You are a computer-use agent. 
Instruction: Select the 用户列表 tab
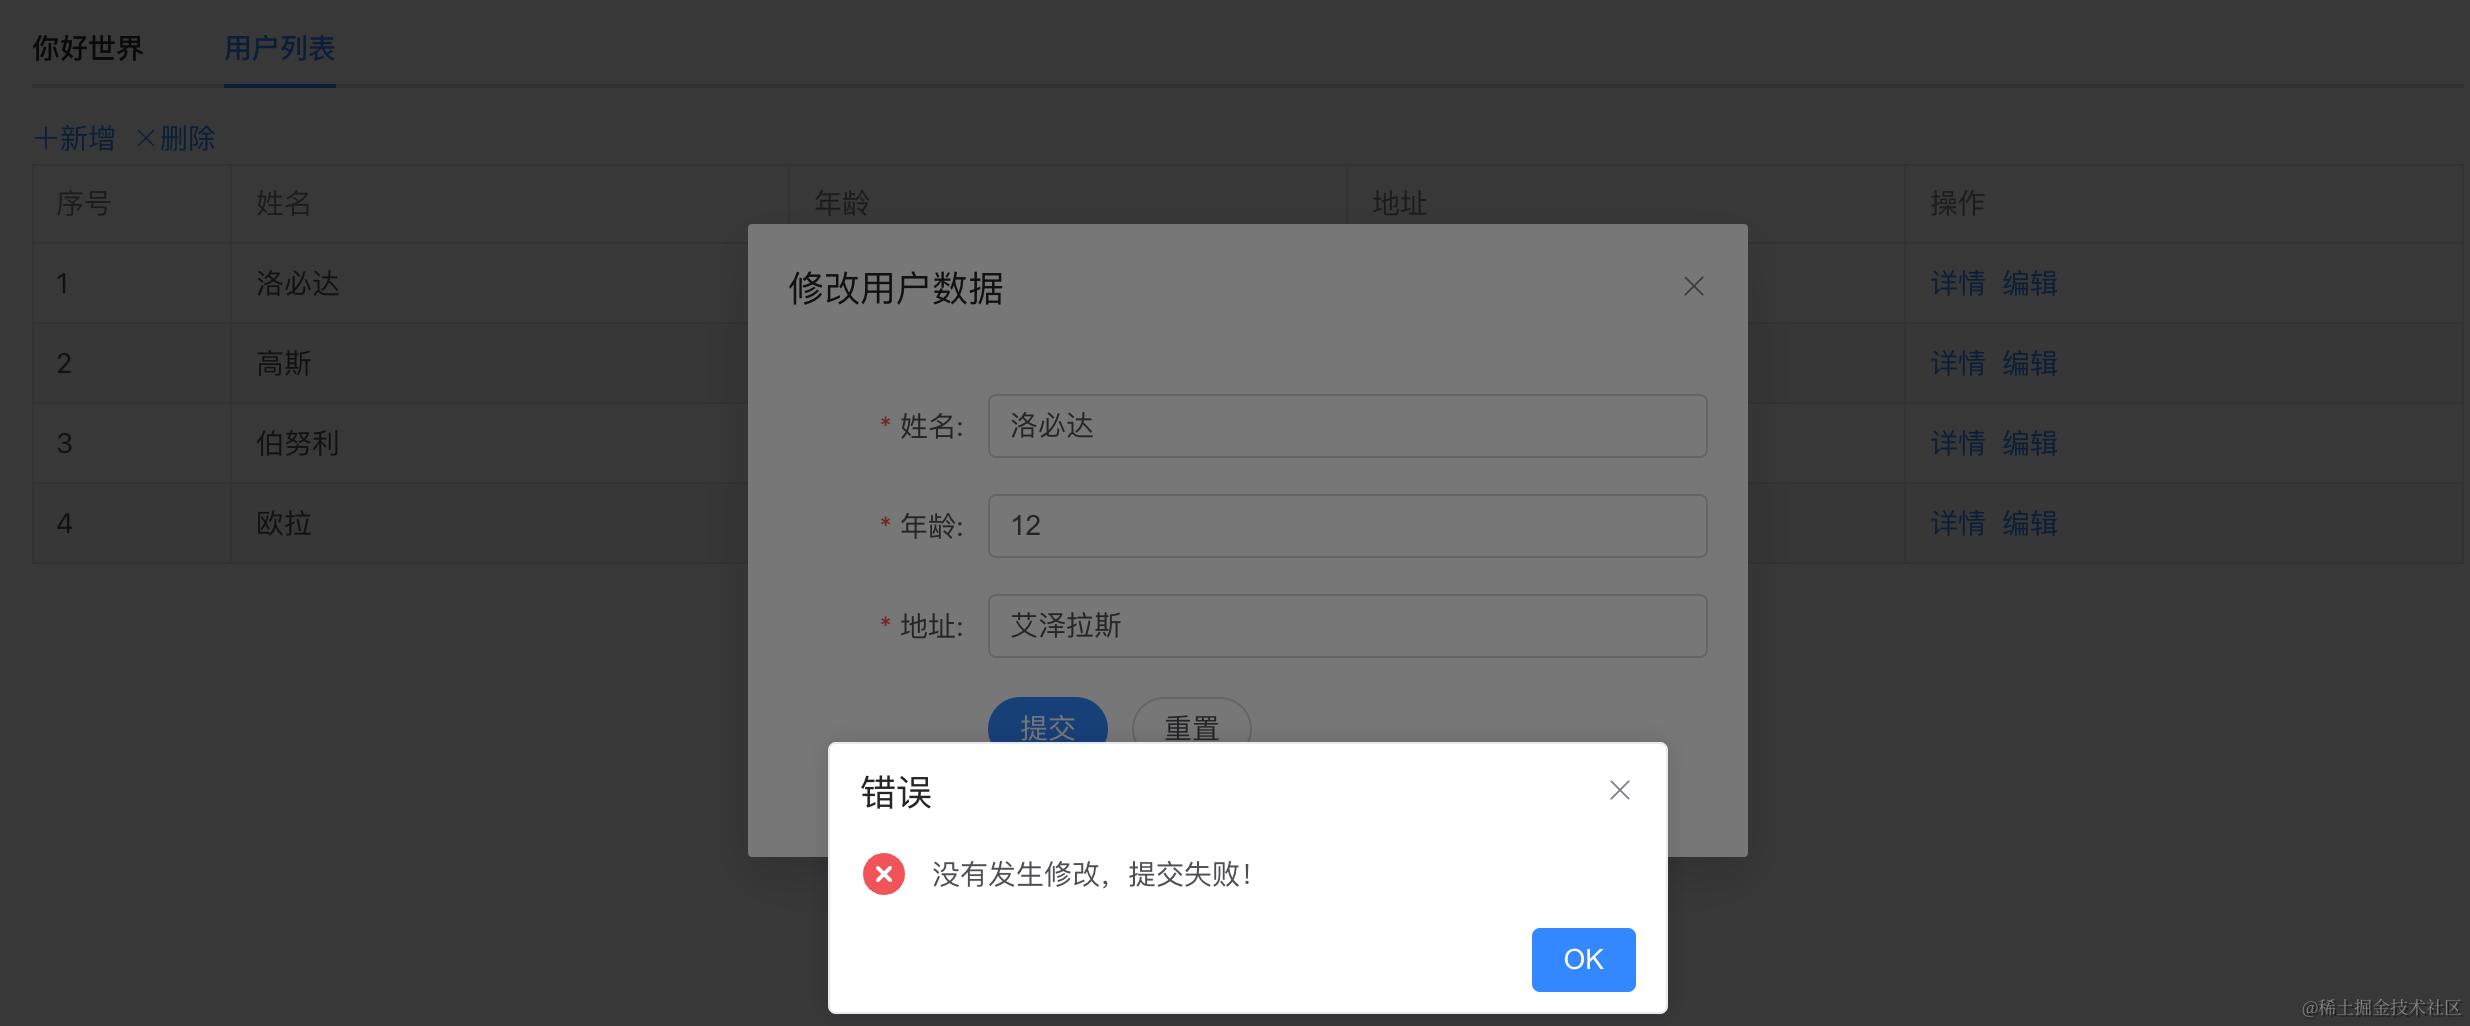tap(279, 48)
